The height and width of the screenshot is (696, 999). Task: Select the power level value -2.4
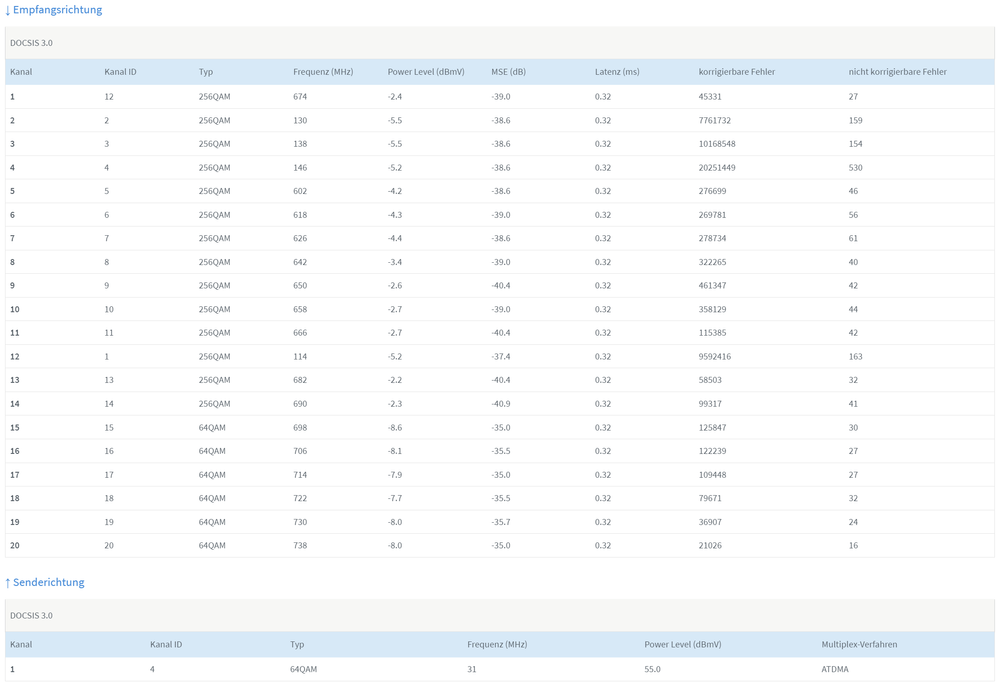point(394,97)
